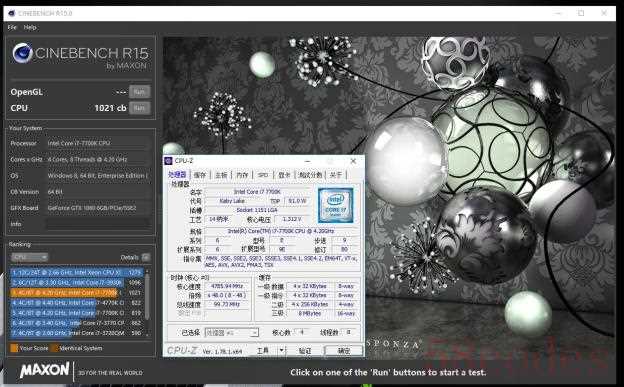Run the OpenGL benchmark

pos(139,92)
